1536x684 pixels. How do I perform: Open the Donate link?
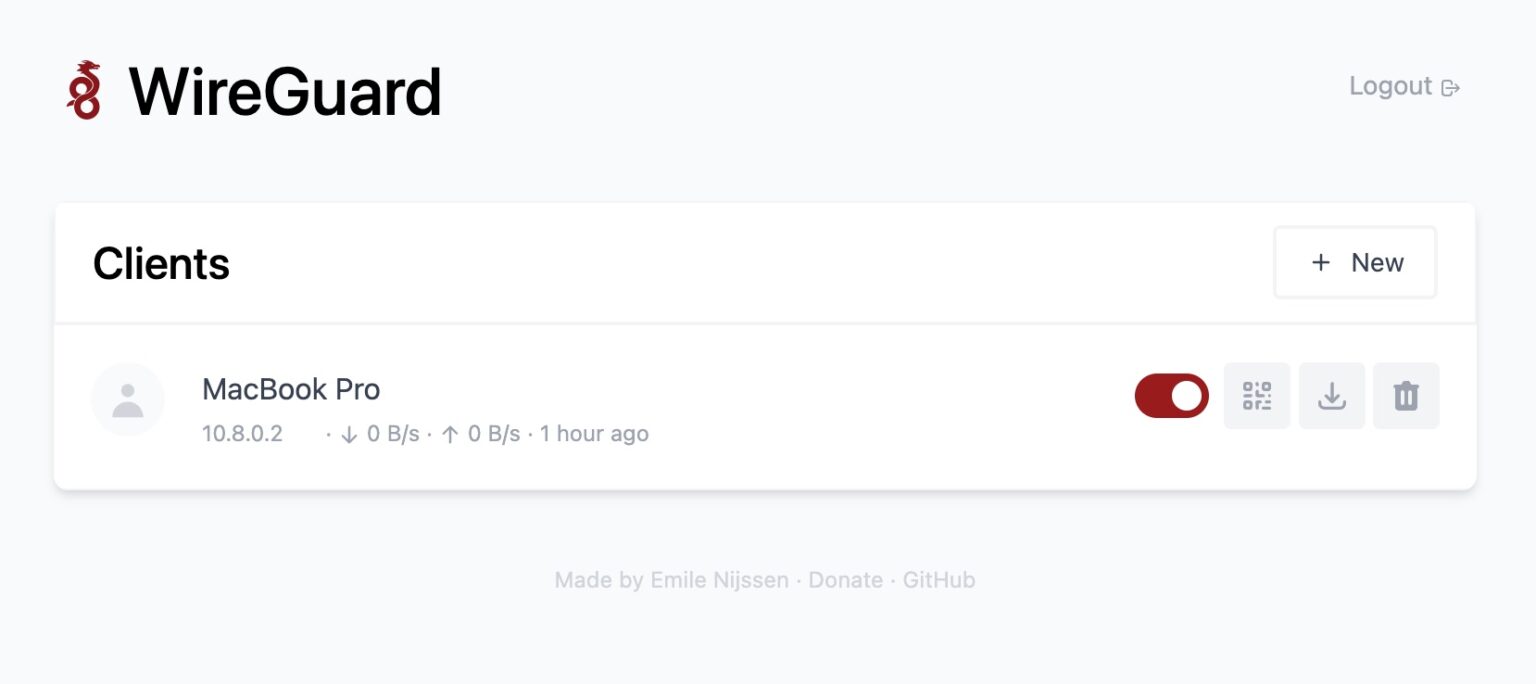point(846,580)
